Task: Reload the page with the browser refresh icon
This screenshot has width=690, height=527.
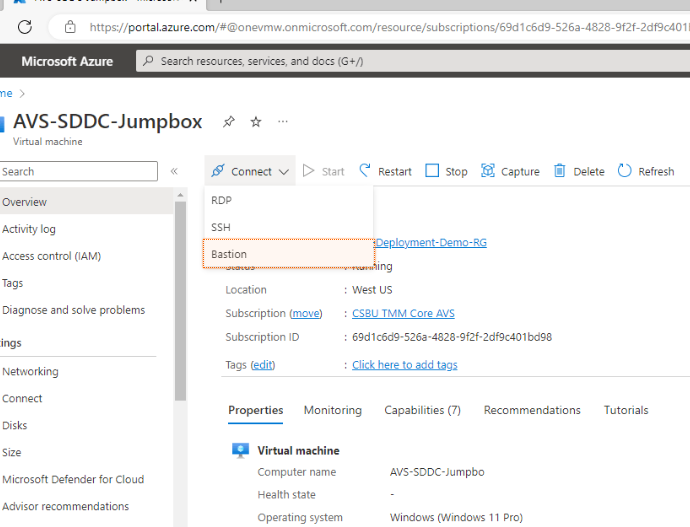Action: tap(25, 27)
